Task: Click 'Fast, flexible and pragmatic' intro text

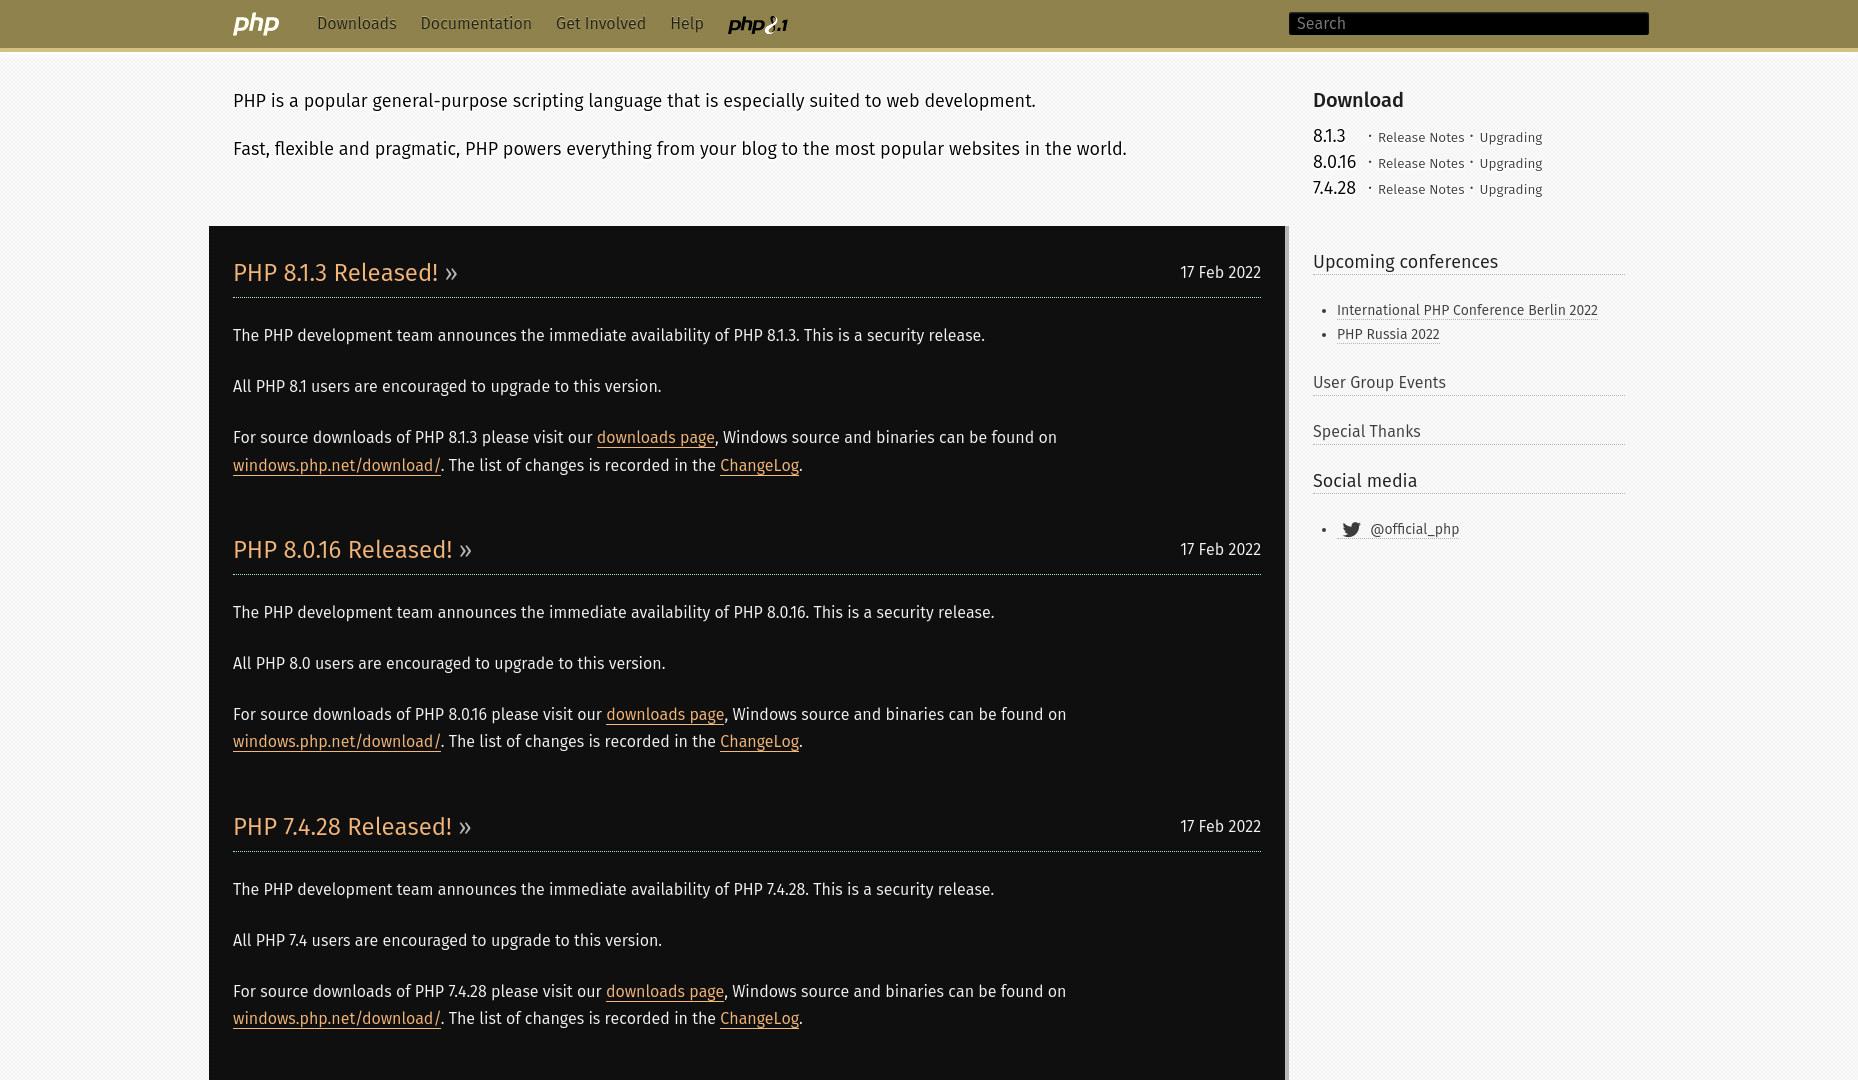Action: point(680,149)
